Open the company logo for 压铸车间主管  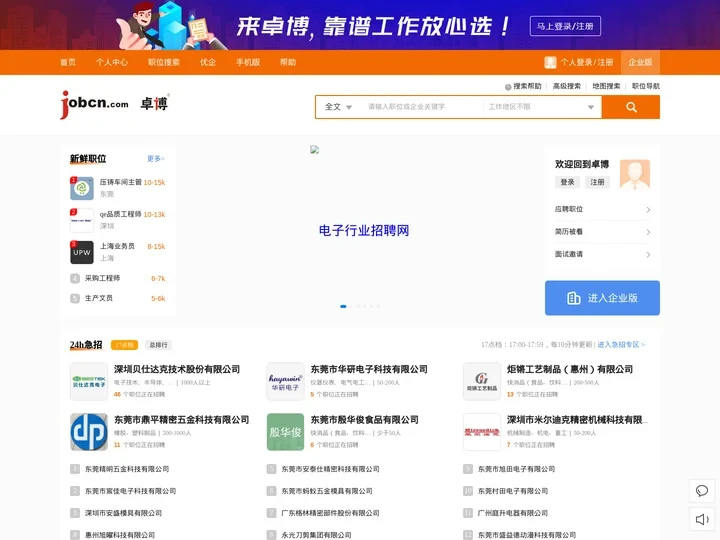82,188
